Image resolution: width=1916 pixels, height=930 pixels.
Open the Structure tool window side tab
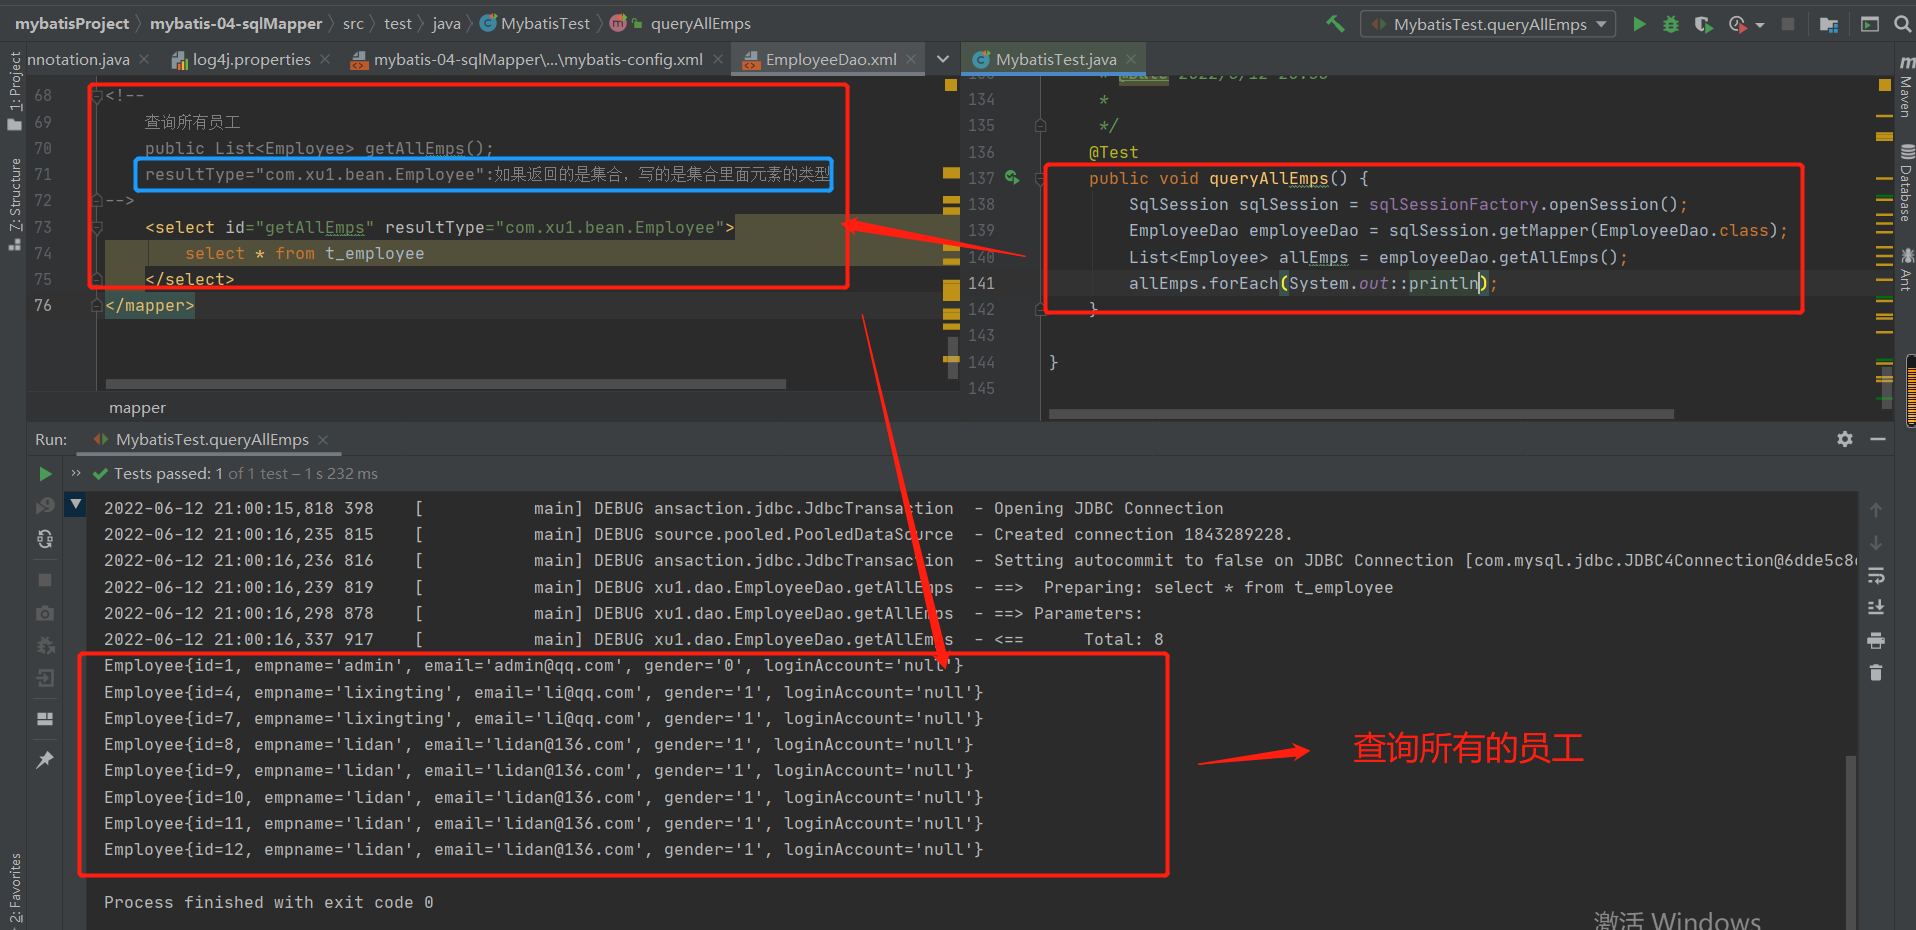[14, 204]
